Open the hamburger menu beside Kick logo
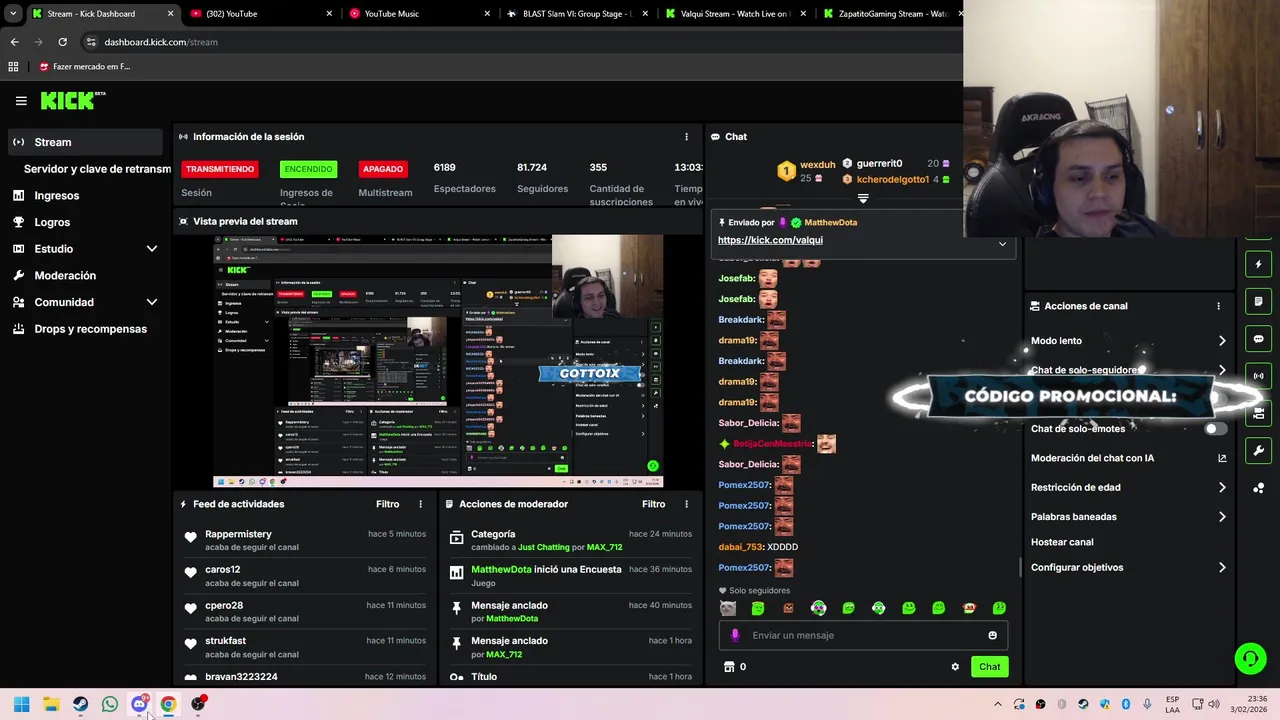 point(21,101)
